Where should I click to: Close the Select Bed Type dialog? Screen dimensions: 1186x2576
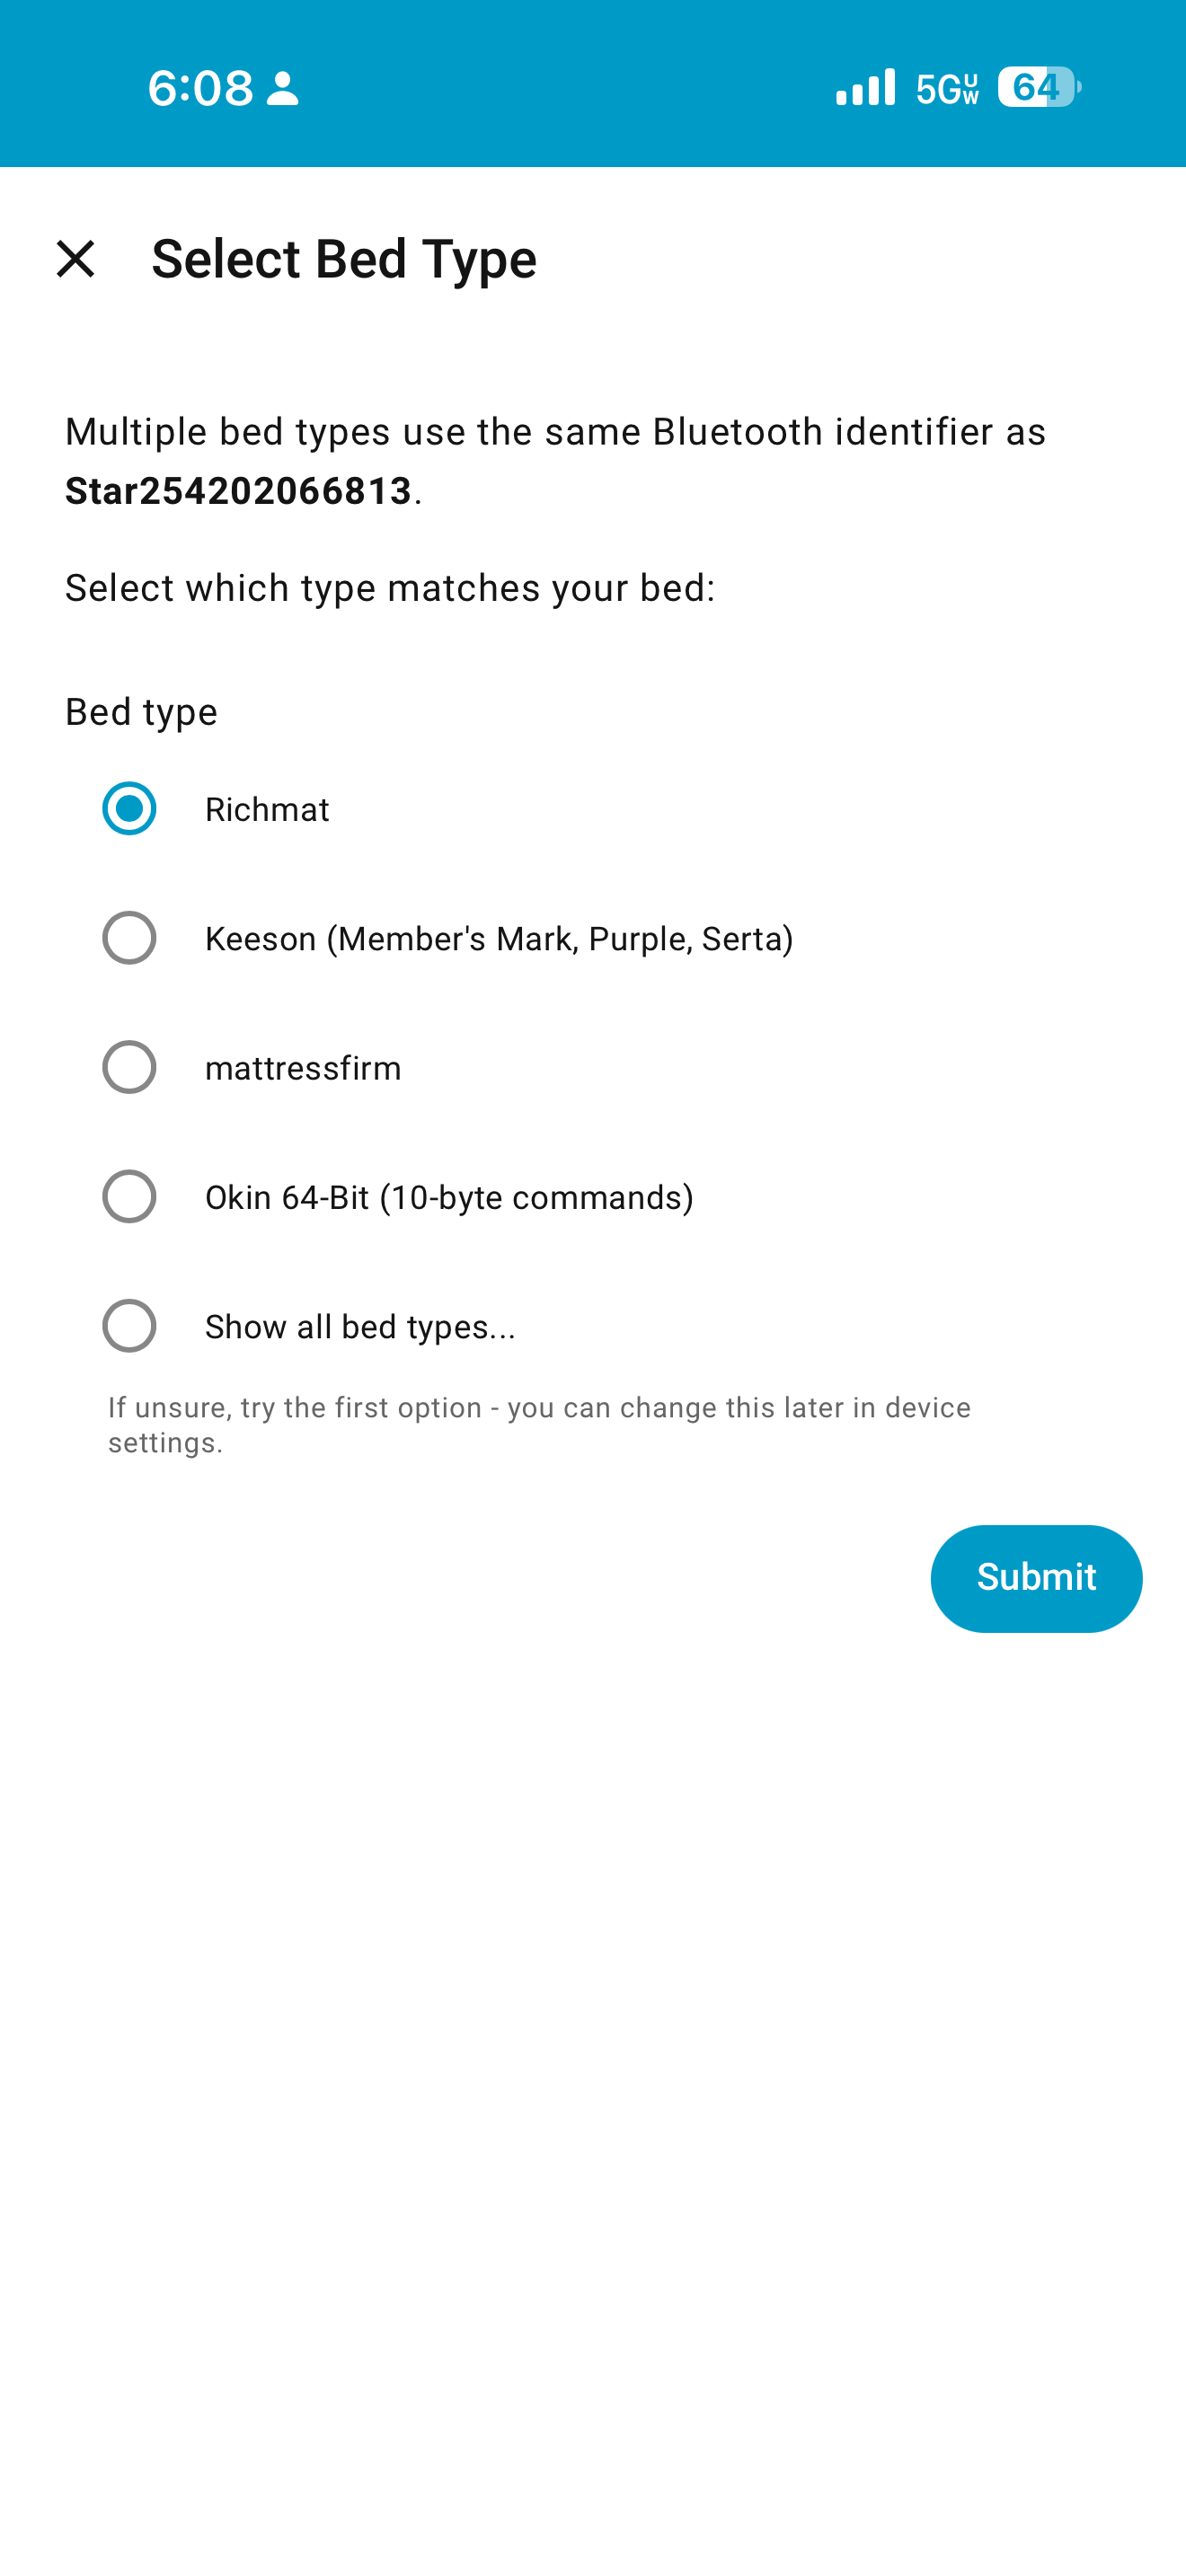click(x=76, y=259)
